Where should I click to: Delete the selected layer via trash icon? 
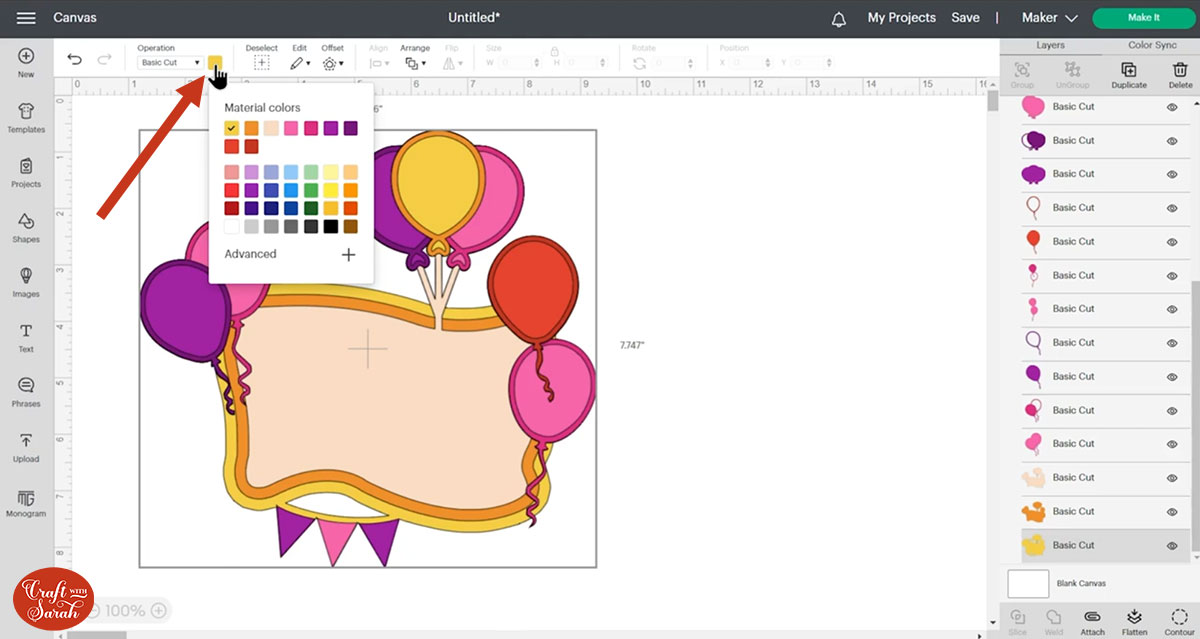click(1180, 74)
